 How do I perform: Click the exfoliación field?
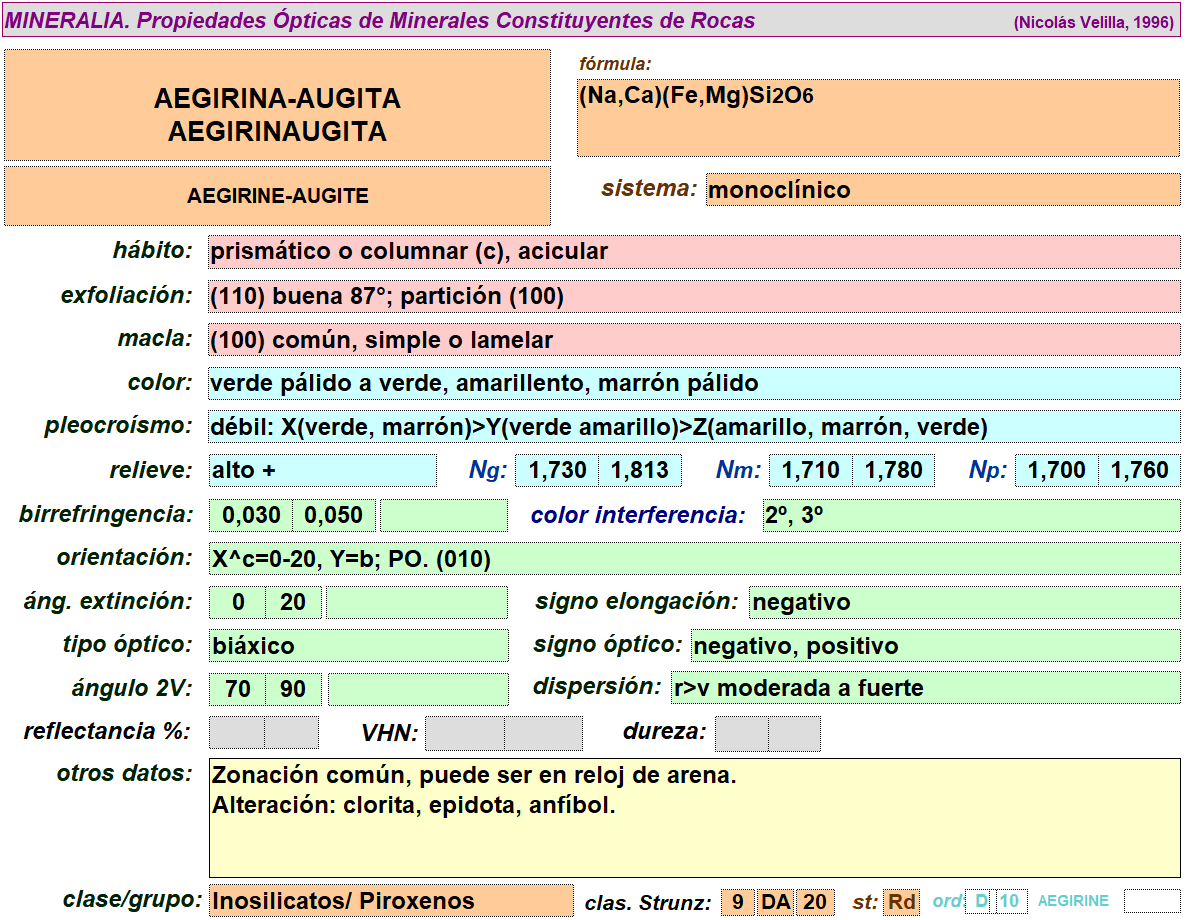694,297
